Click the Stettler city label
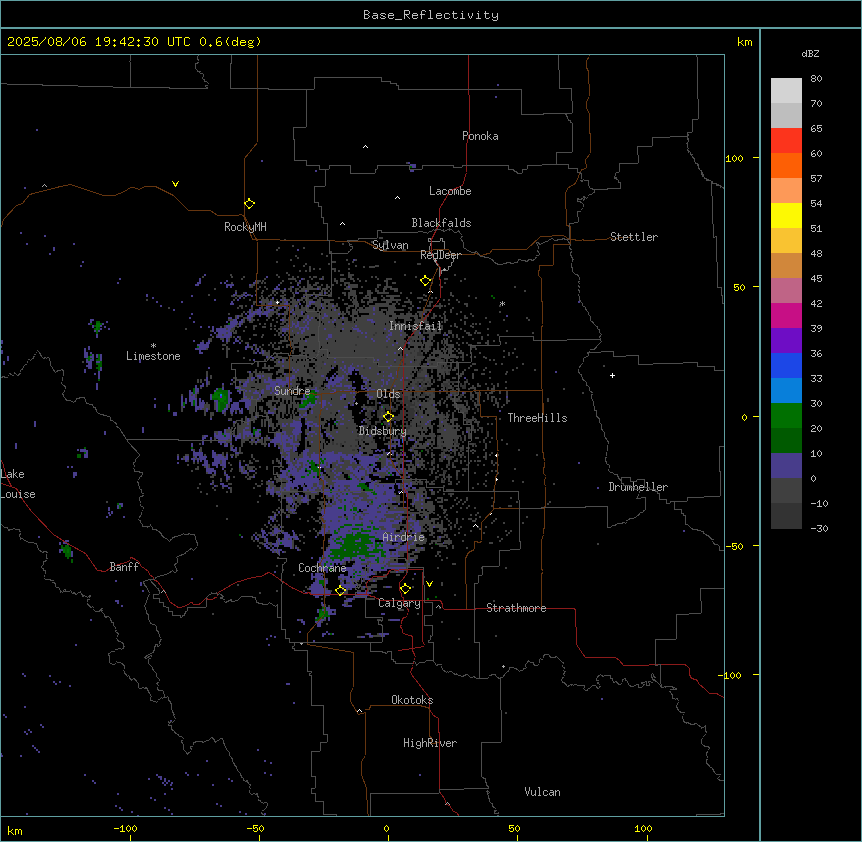This screenshot has width=862, height=842. tap(634, 237)
